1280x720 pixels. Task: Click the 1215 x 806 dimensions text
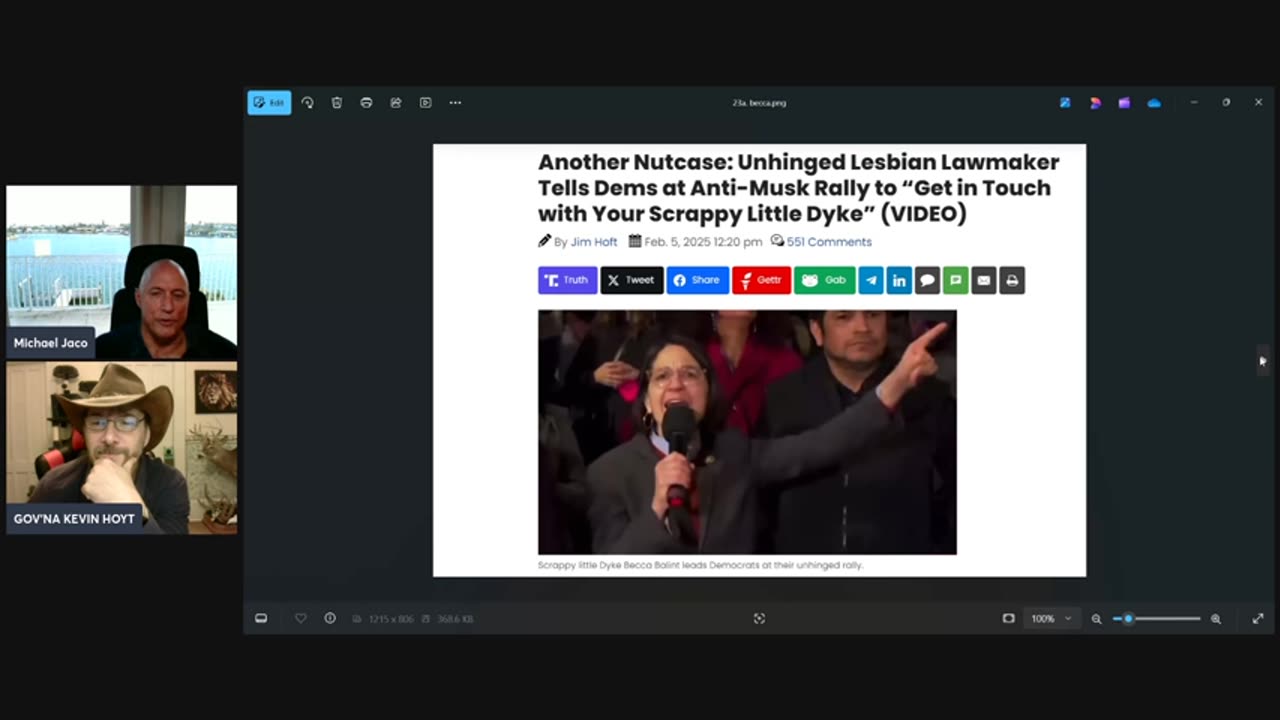point(391,619)
